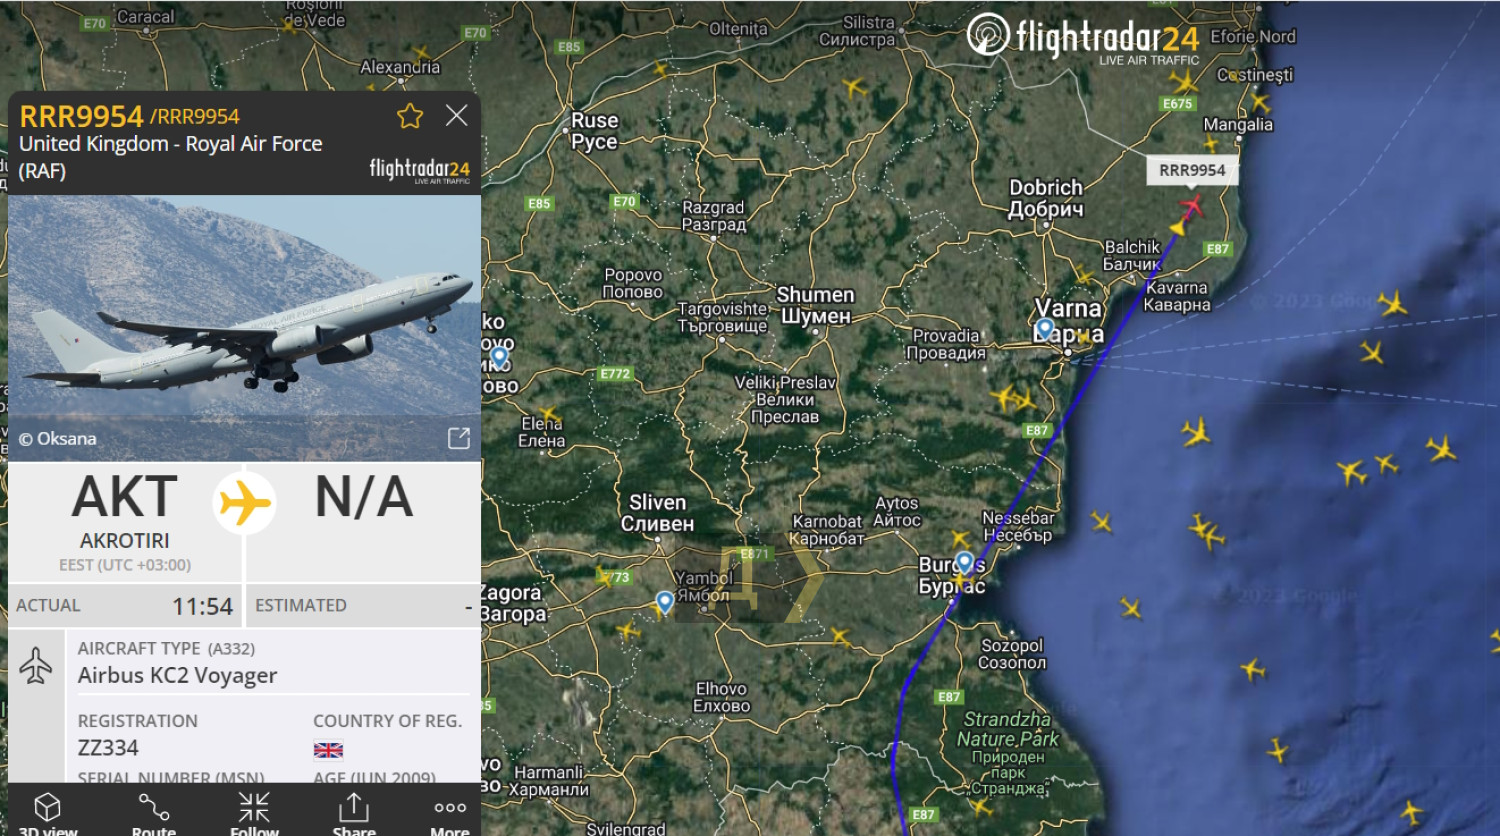Select the red RRR9954 aircraft on map

point(1191,207)
